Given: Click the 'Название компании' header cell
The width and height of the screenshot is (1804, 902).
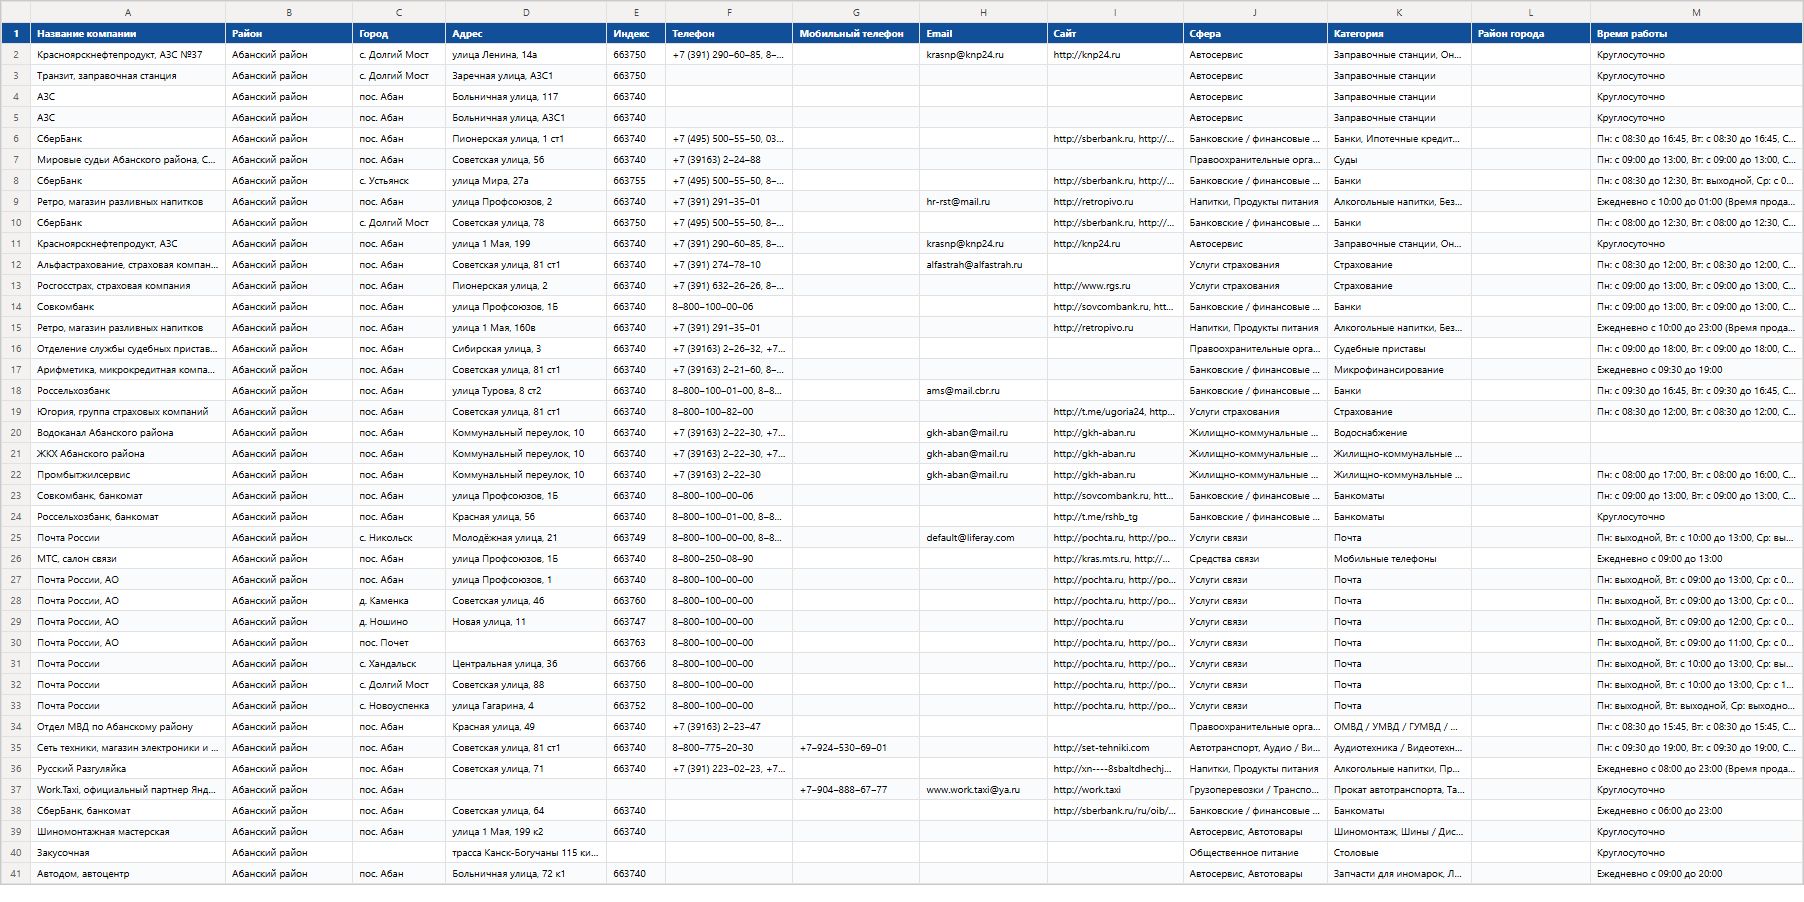Looking at the screenshot, I should (x=128, y=33).
